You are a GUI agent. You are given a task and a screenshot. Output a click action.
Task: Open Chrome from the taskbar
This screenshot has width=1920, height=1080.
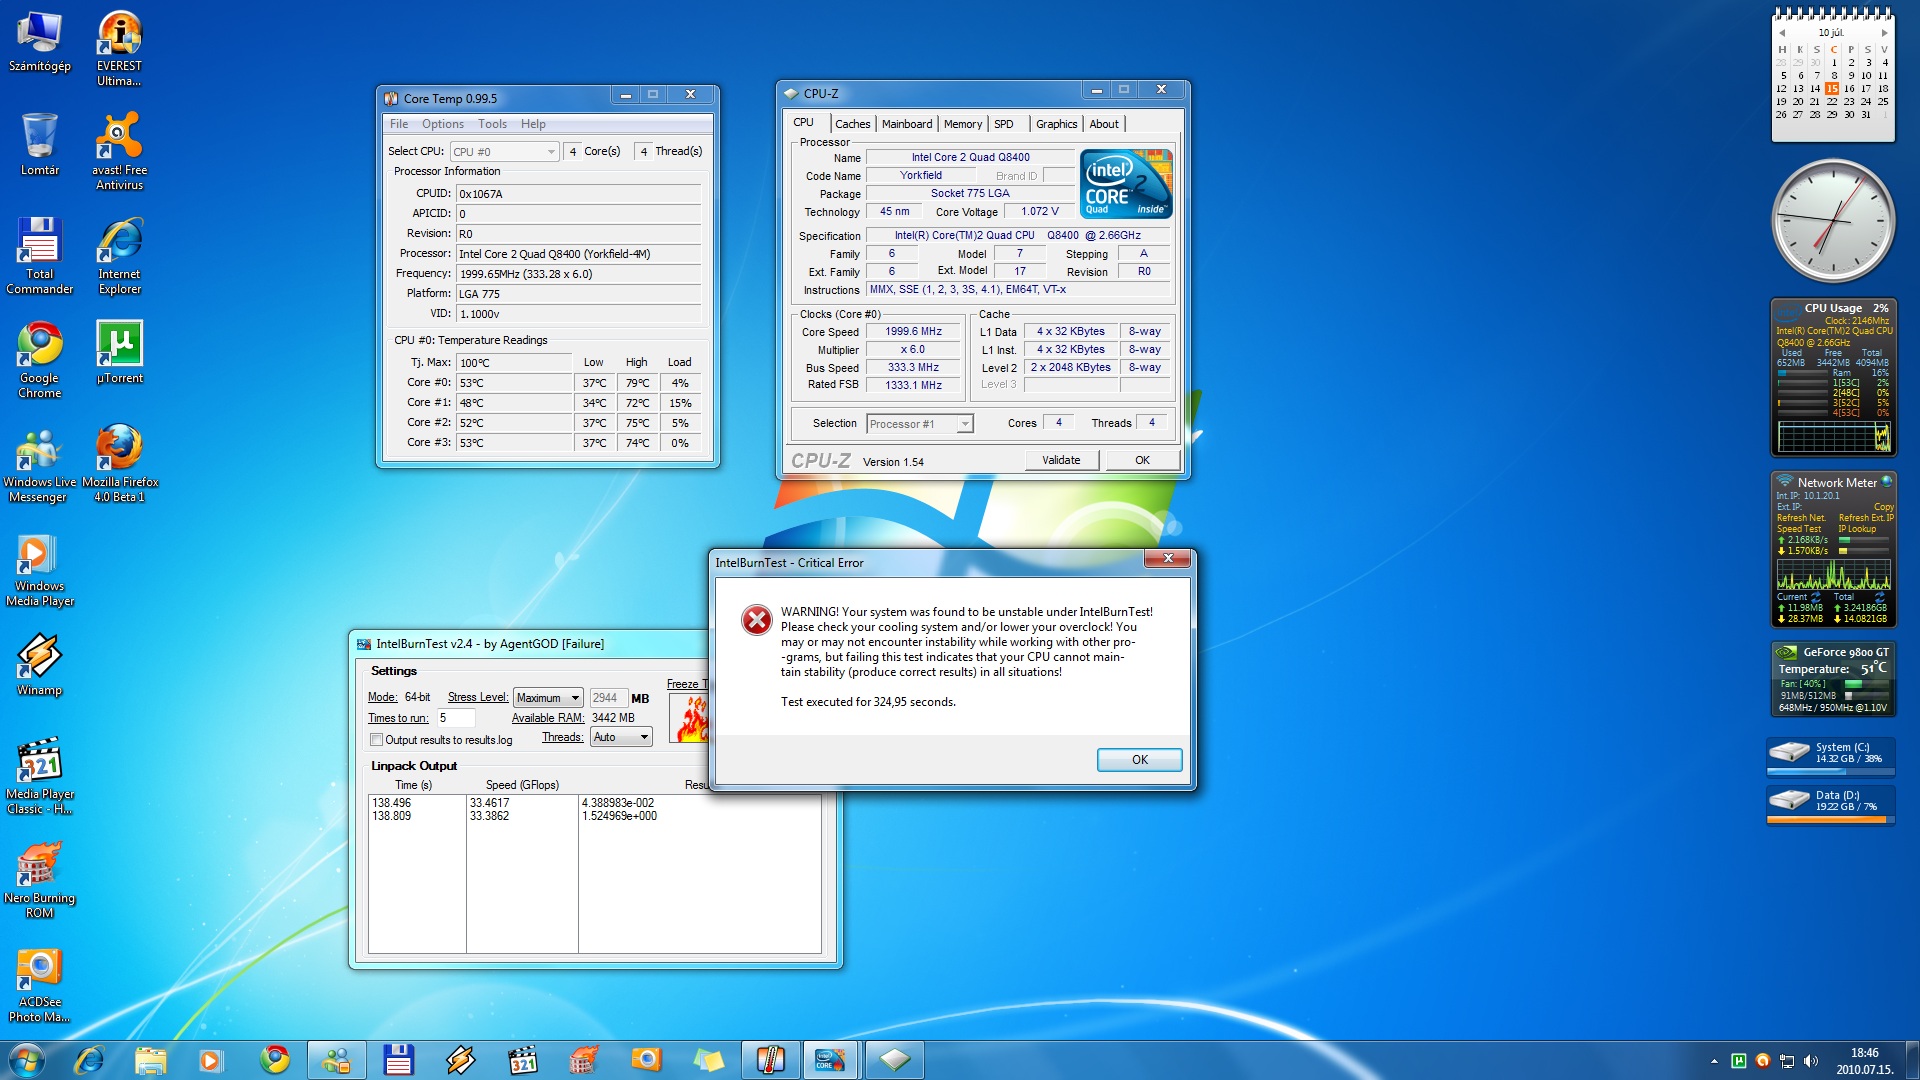click(x=275, y=1060)
